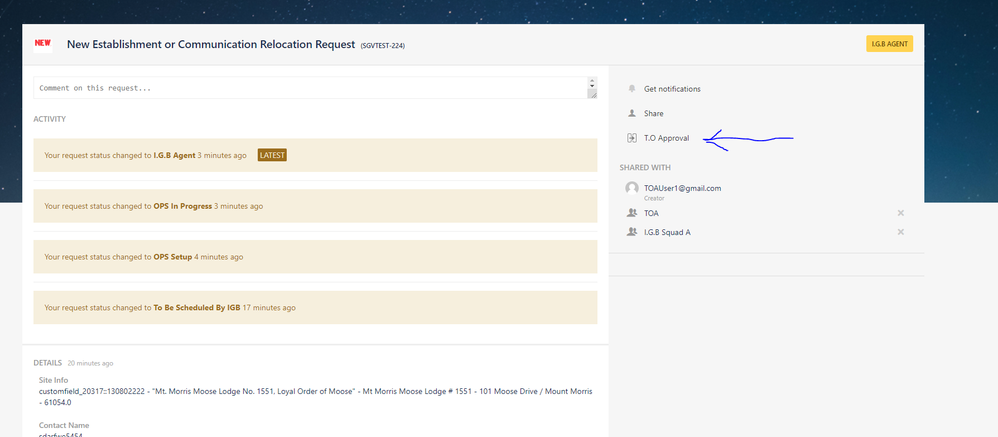Click the Contact Name field label

coord(64,425)
